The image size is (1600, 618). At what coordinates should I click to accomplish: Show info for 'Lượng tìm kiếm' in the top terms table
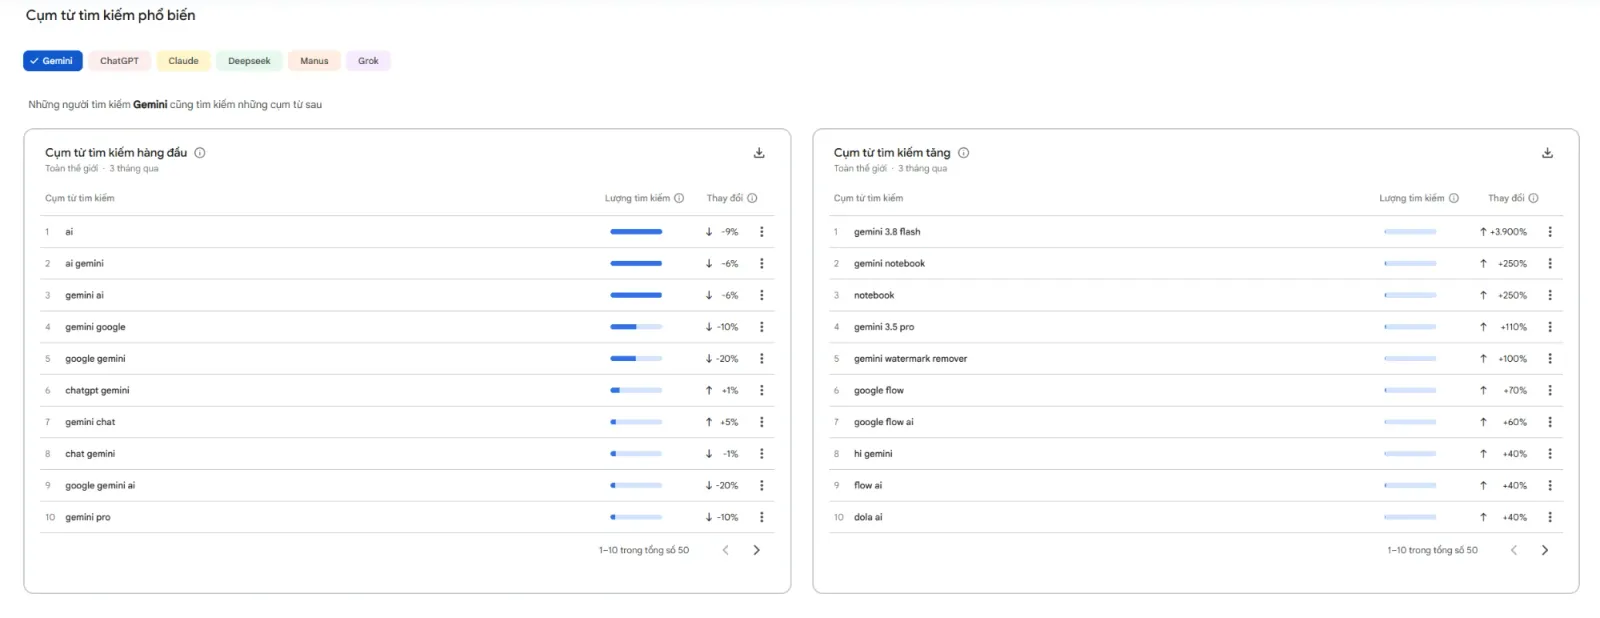coord(679,198)
